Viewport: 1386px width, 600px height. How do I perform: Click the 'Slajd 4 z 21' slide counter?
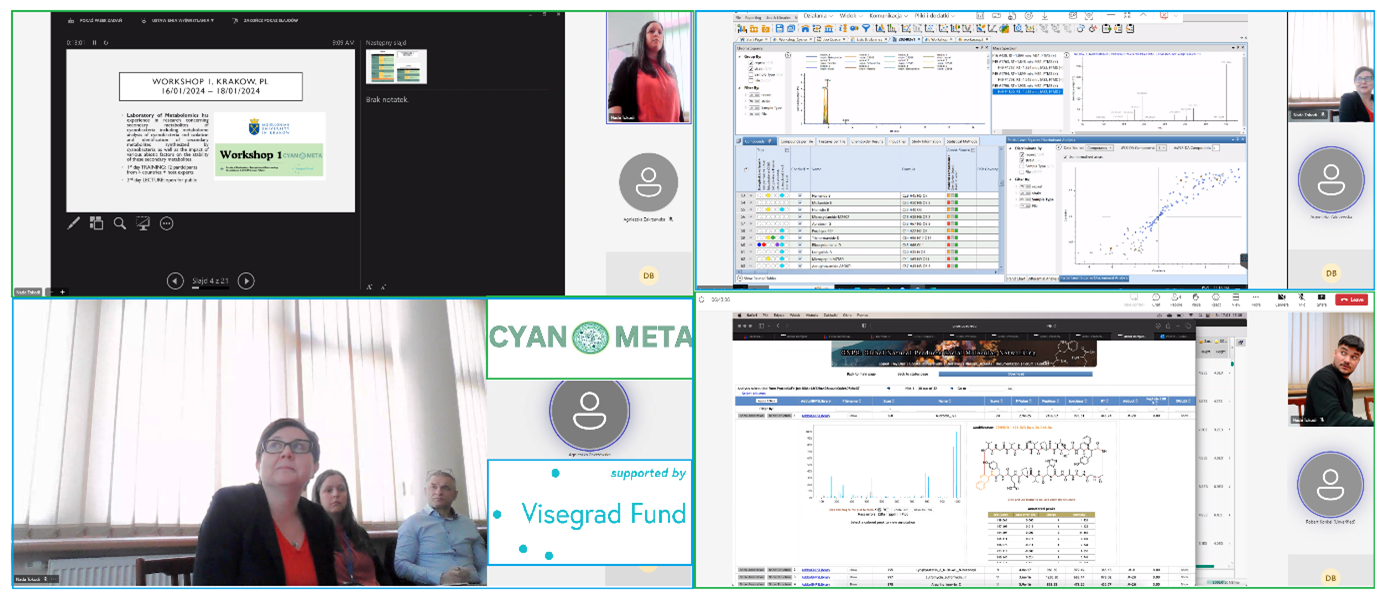(x=211, y=282)
